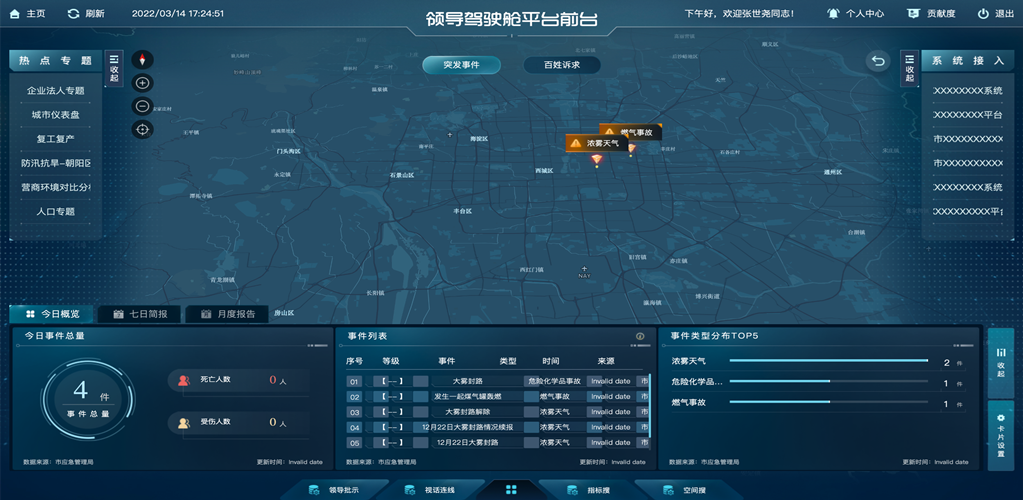Open the 城市仪表盘 topic
This screenshot has height=500, width=1023.
click(56, 115)
